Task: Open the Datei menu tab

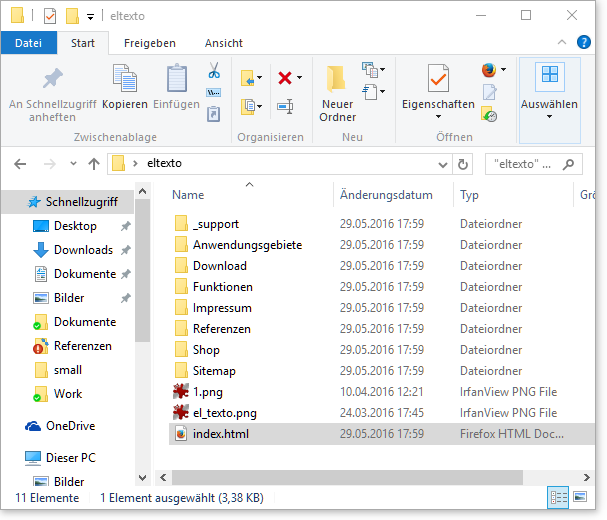Action: click(x=29, y=43)
